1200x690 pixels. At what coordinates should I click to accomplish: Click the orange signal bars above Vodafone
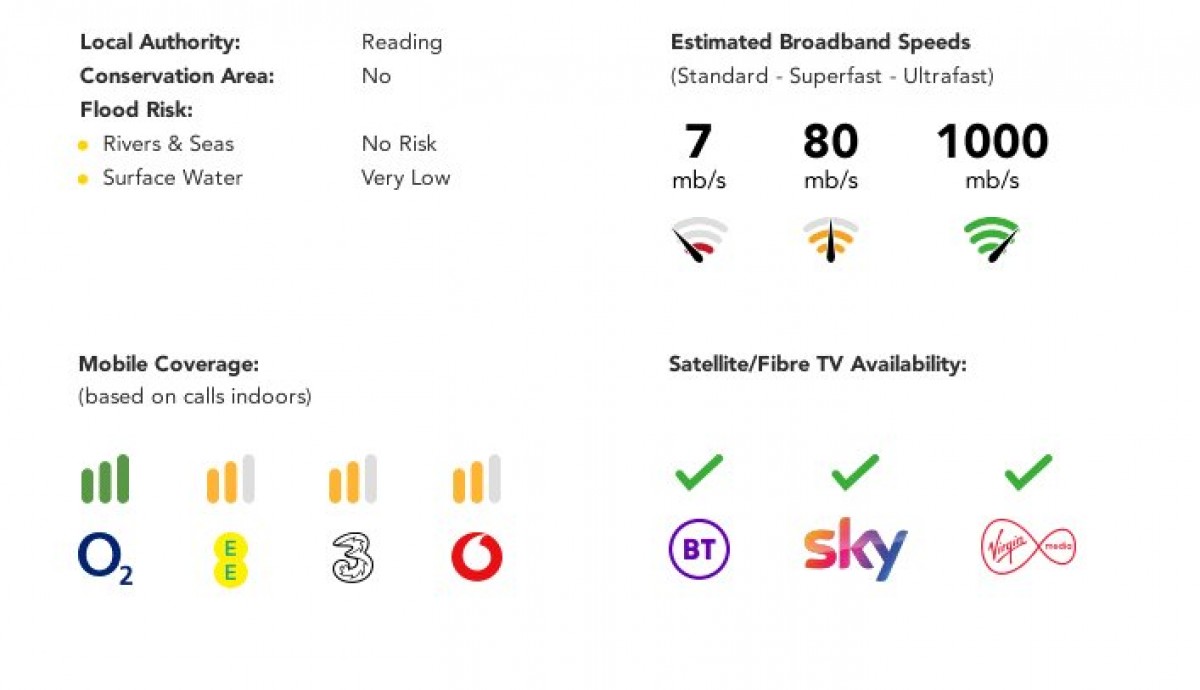477,479
